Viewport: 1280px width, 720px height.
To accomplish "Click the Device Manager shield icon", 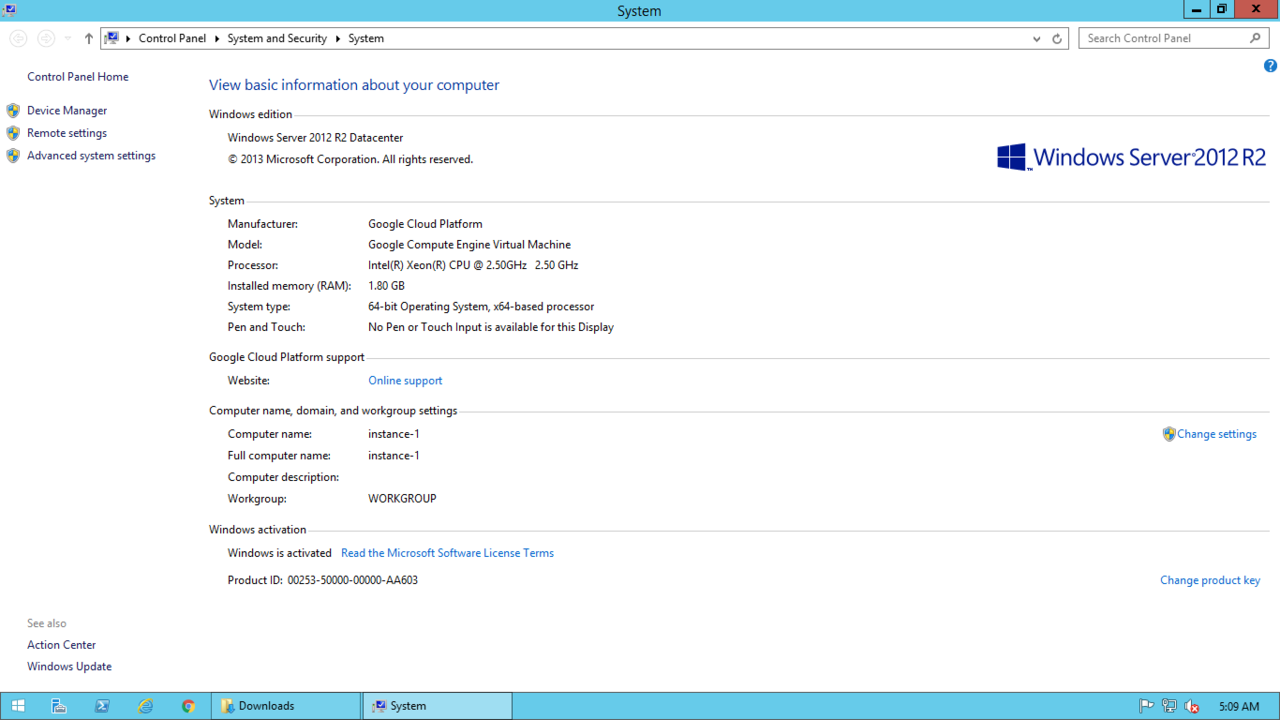I will [13, 111].
